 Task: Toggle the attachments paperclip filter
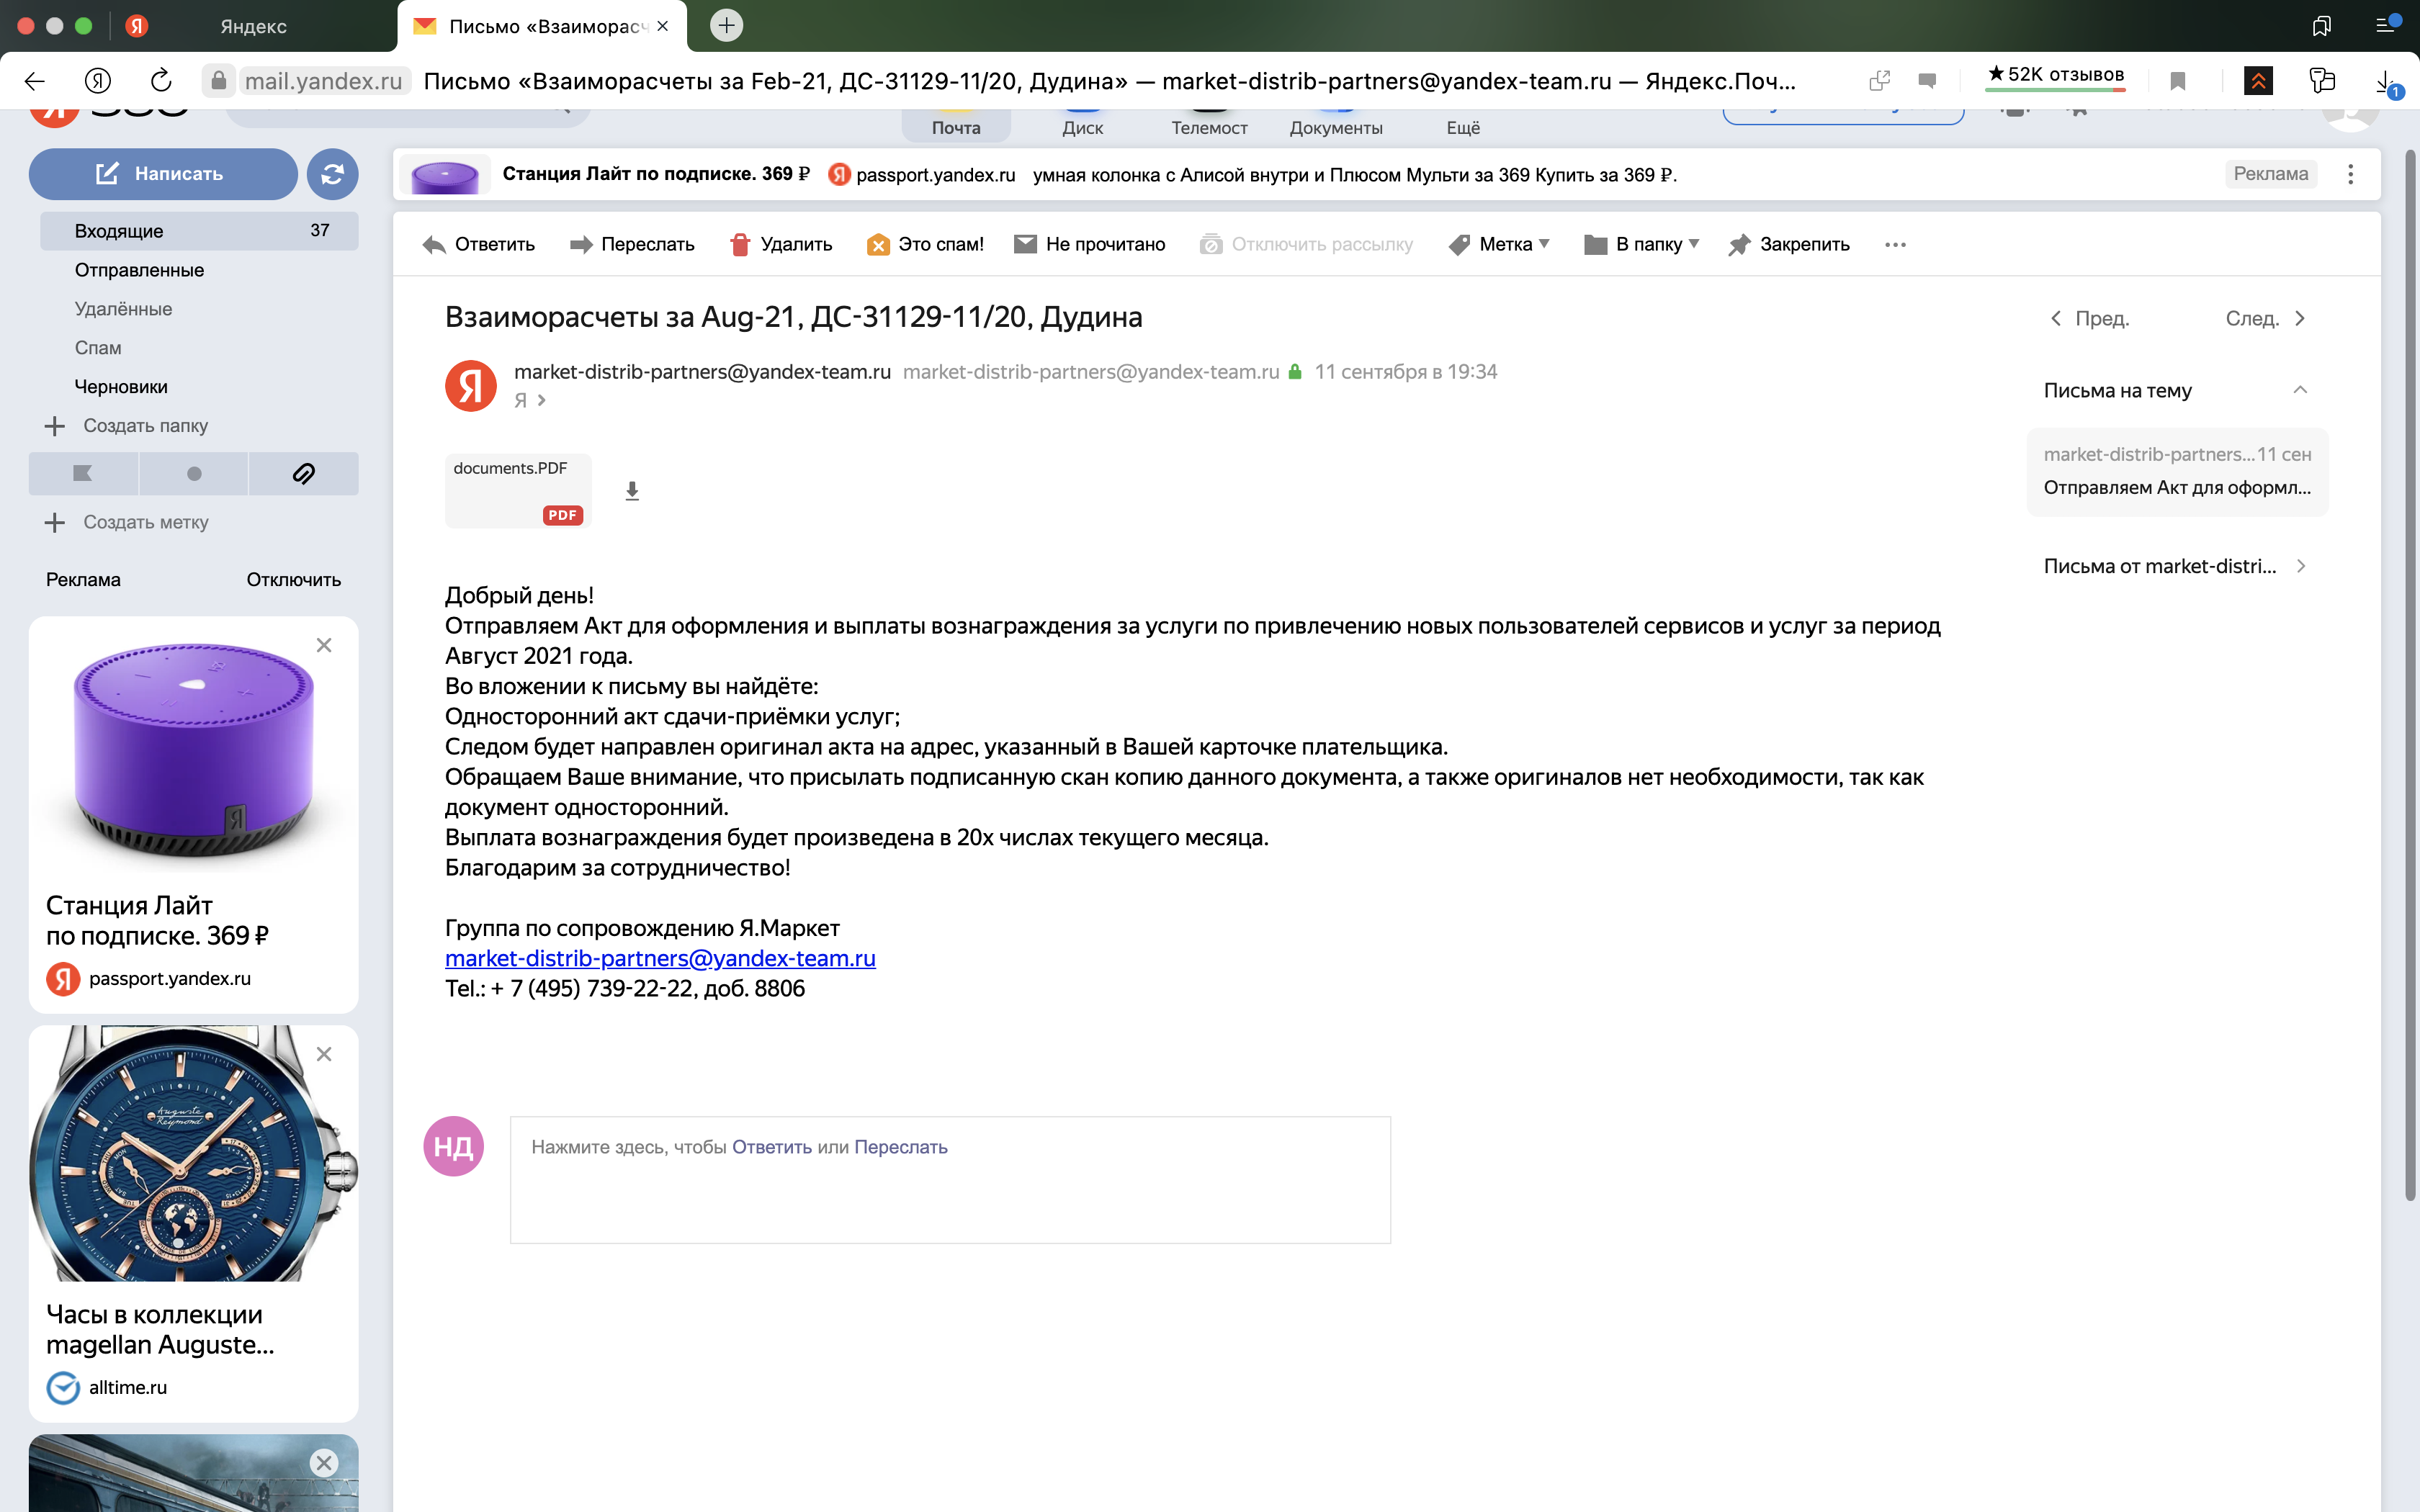click(304, 474)
